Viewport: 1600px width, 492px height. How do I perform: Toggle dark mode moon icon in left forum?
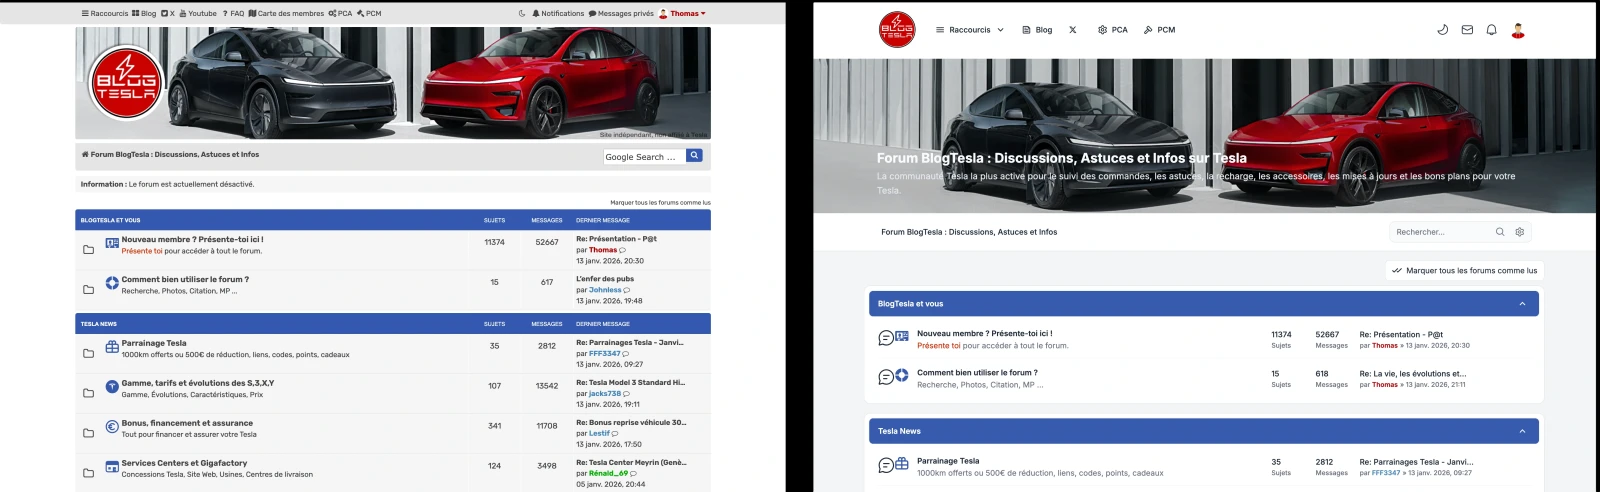pos(522,14)
